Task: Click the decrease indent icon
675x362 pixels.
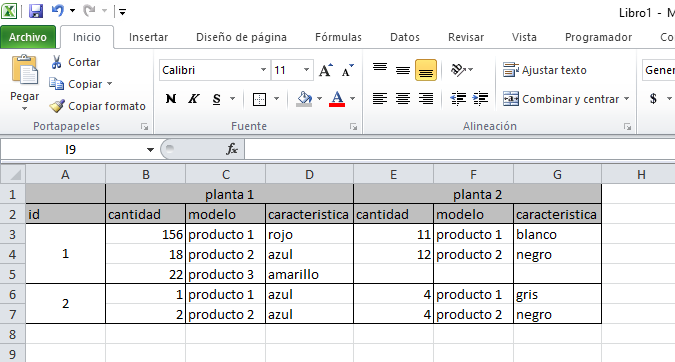Action: click(x=458, y=99)
